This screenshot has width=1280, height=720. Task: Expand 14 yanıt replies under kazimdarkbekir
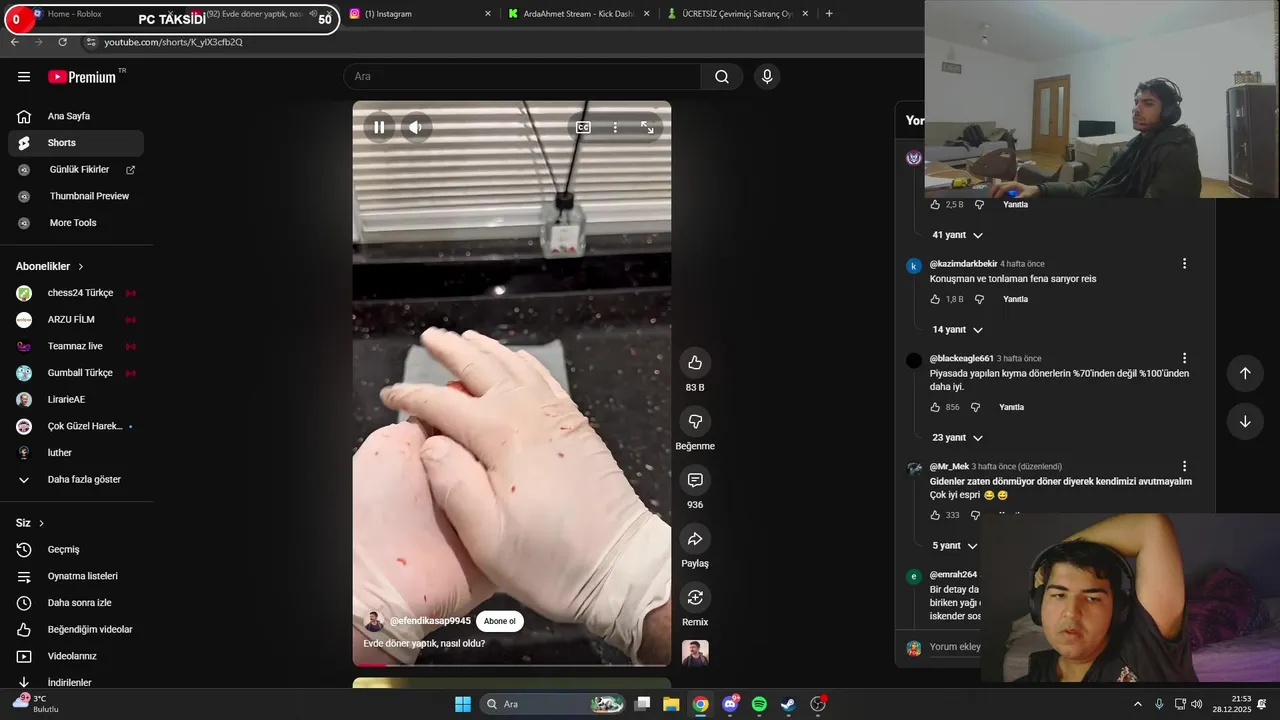pos(957,330)
